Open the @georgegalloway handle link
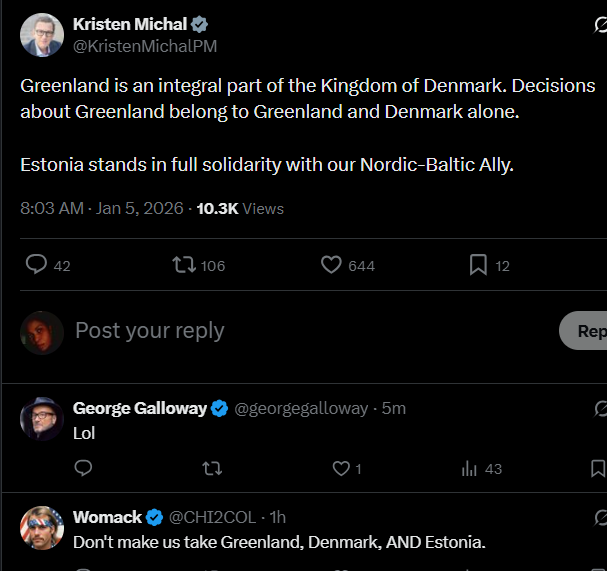This screenshot has height=571, width=607. tap(301, 408)
